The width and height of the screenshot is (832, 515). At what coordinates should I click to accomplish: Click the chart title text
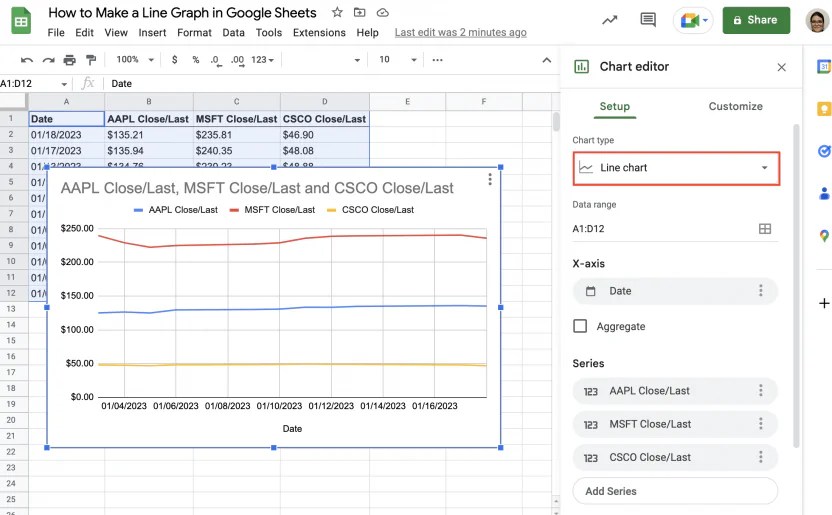pos(257,188)
